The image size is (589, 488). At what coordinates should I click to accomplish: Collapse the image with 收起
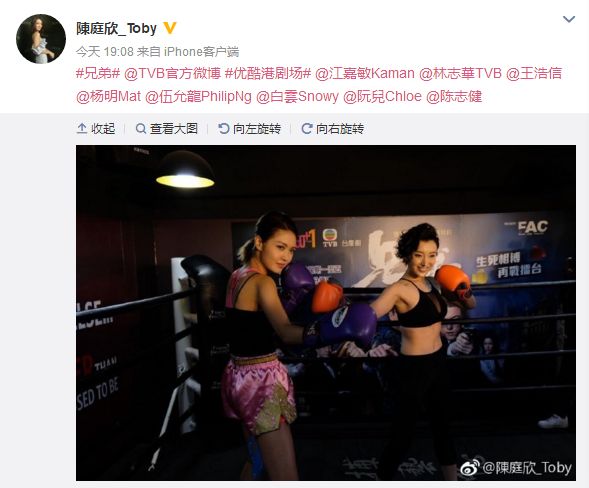coord(96,129)
